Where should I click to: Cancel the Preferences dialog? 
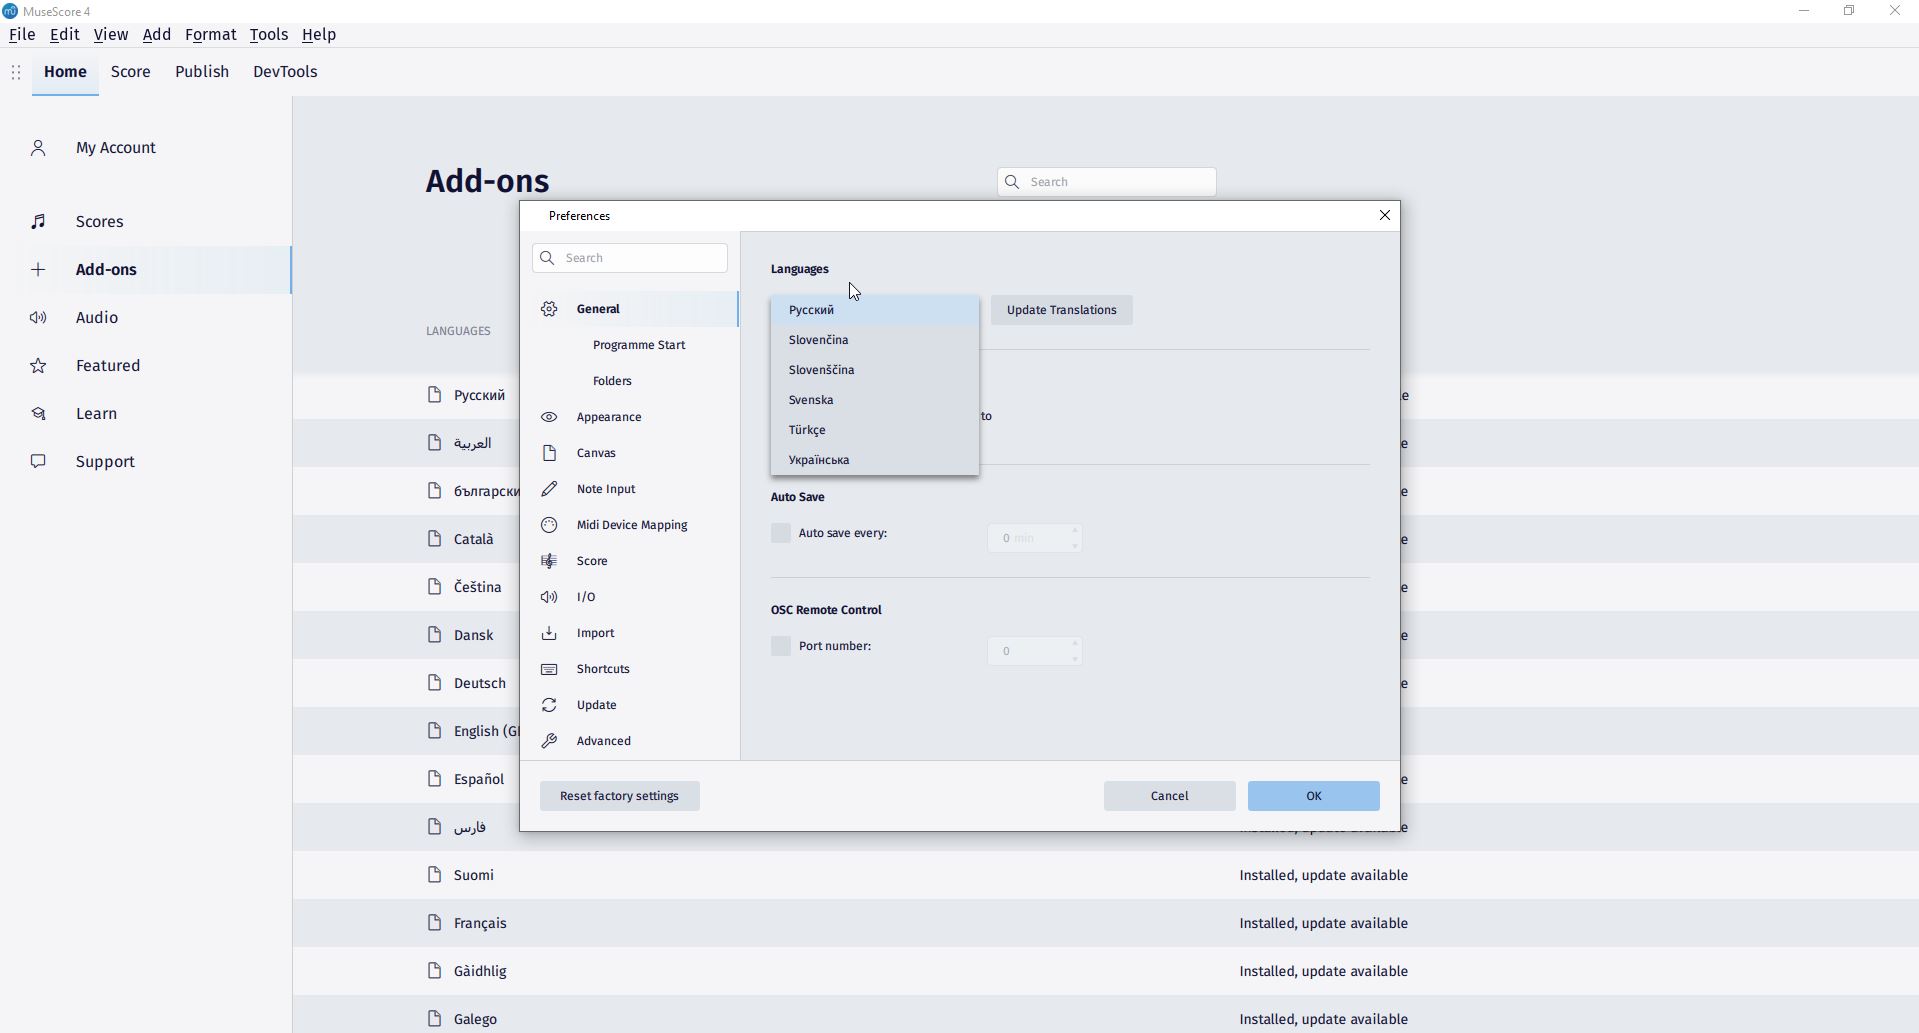point(1170,796)
